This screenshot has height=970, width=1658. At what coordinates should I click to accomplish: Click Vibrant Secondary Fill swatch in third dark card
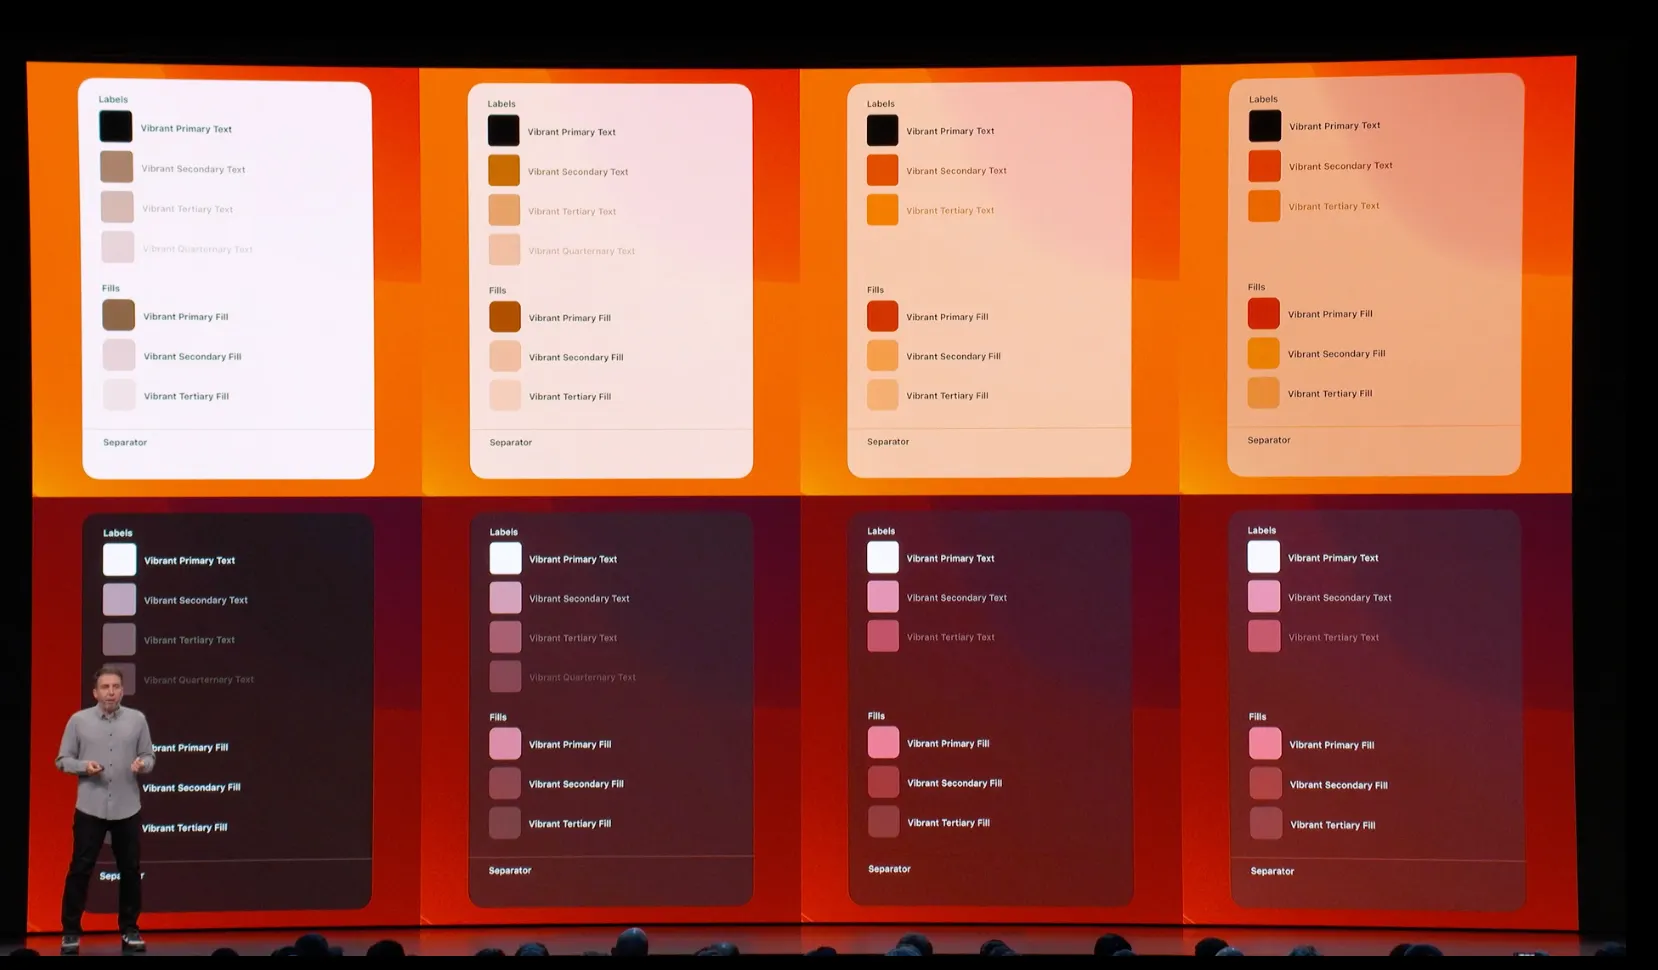tap(884, 782)
